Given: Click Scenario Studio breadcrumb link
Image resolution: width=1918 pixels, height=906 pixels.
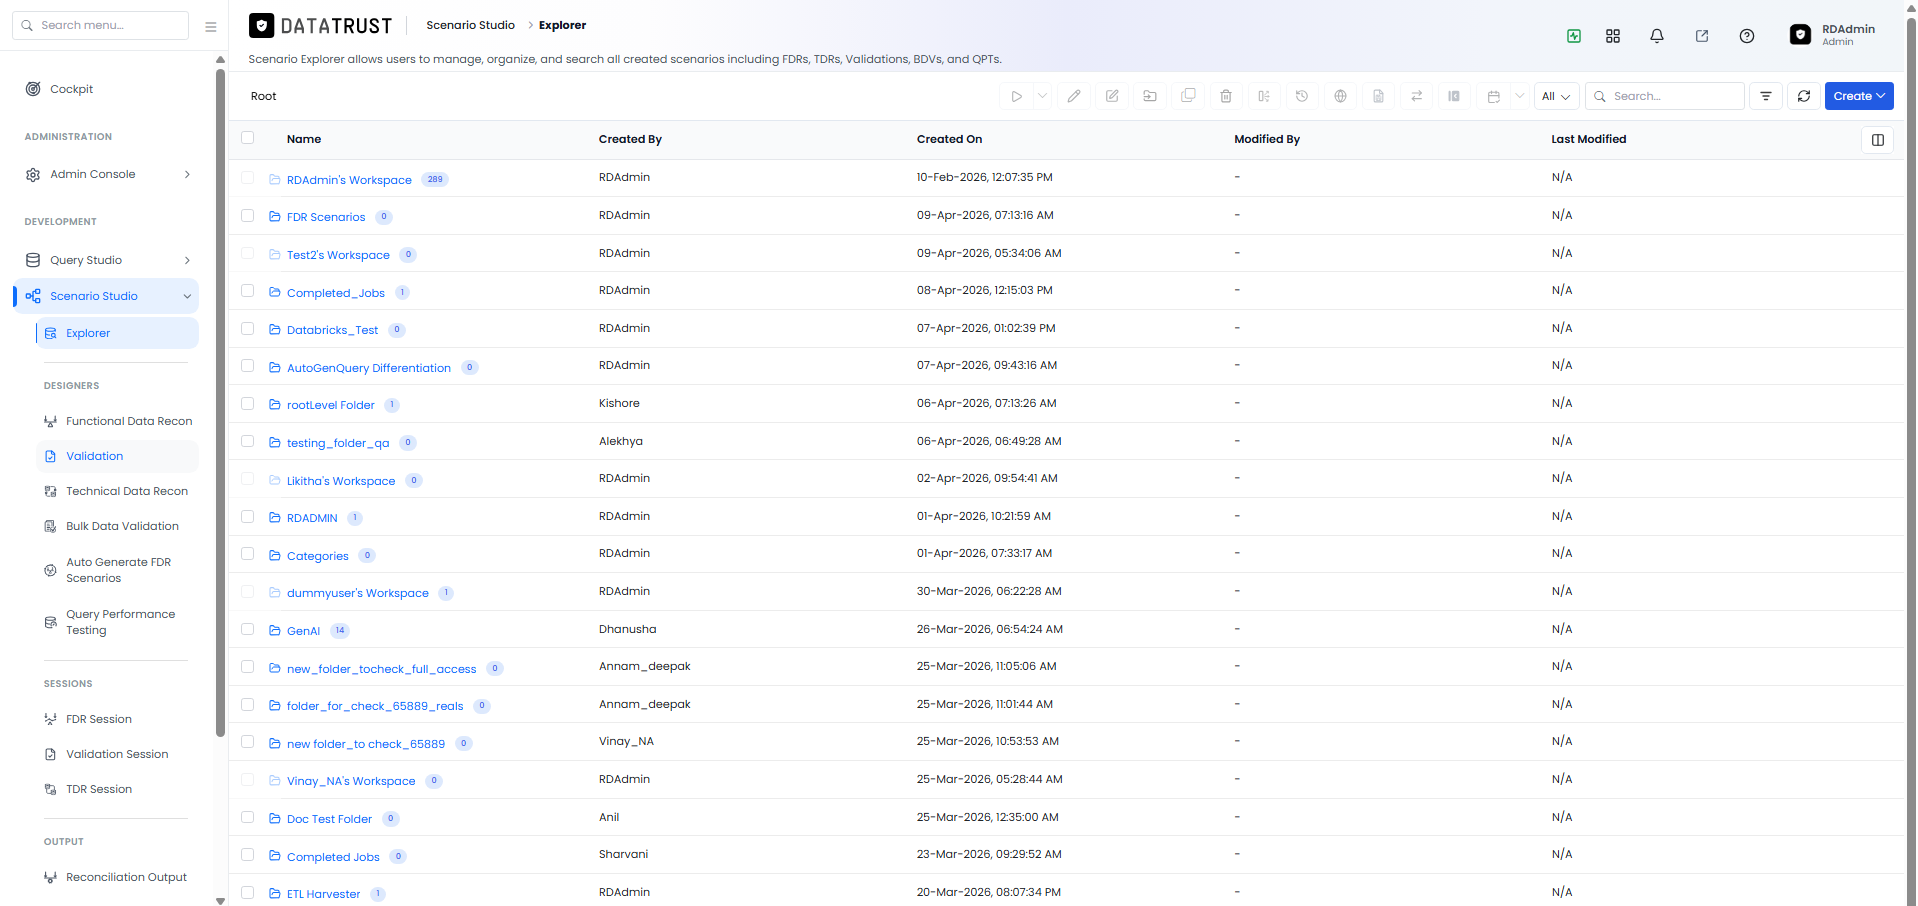Looking at the screenshot, I should pos(470,25).
